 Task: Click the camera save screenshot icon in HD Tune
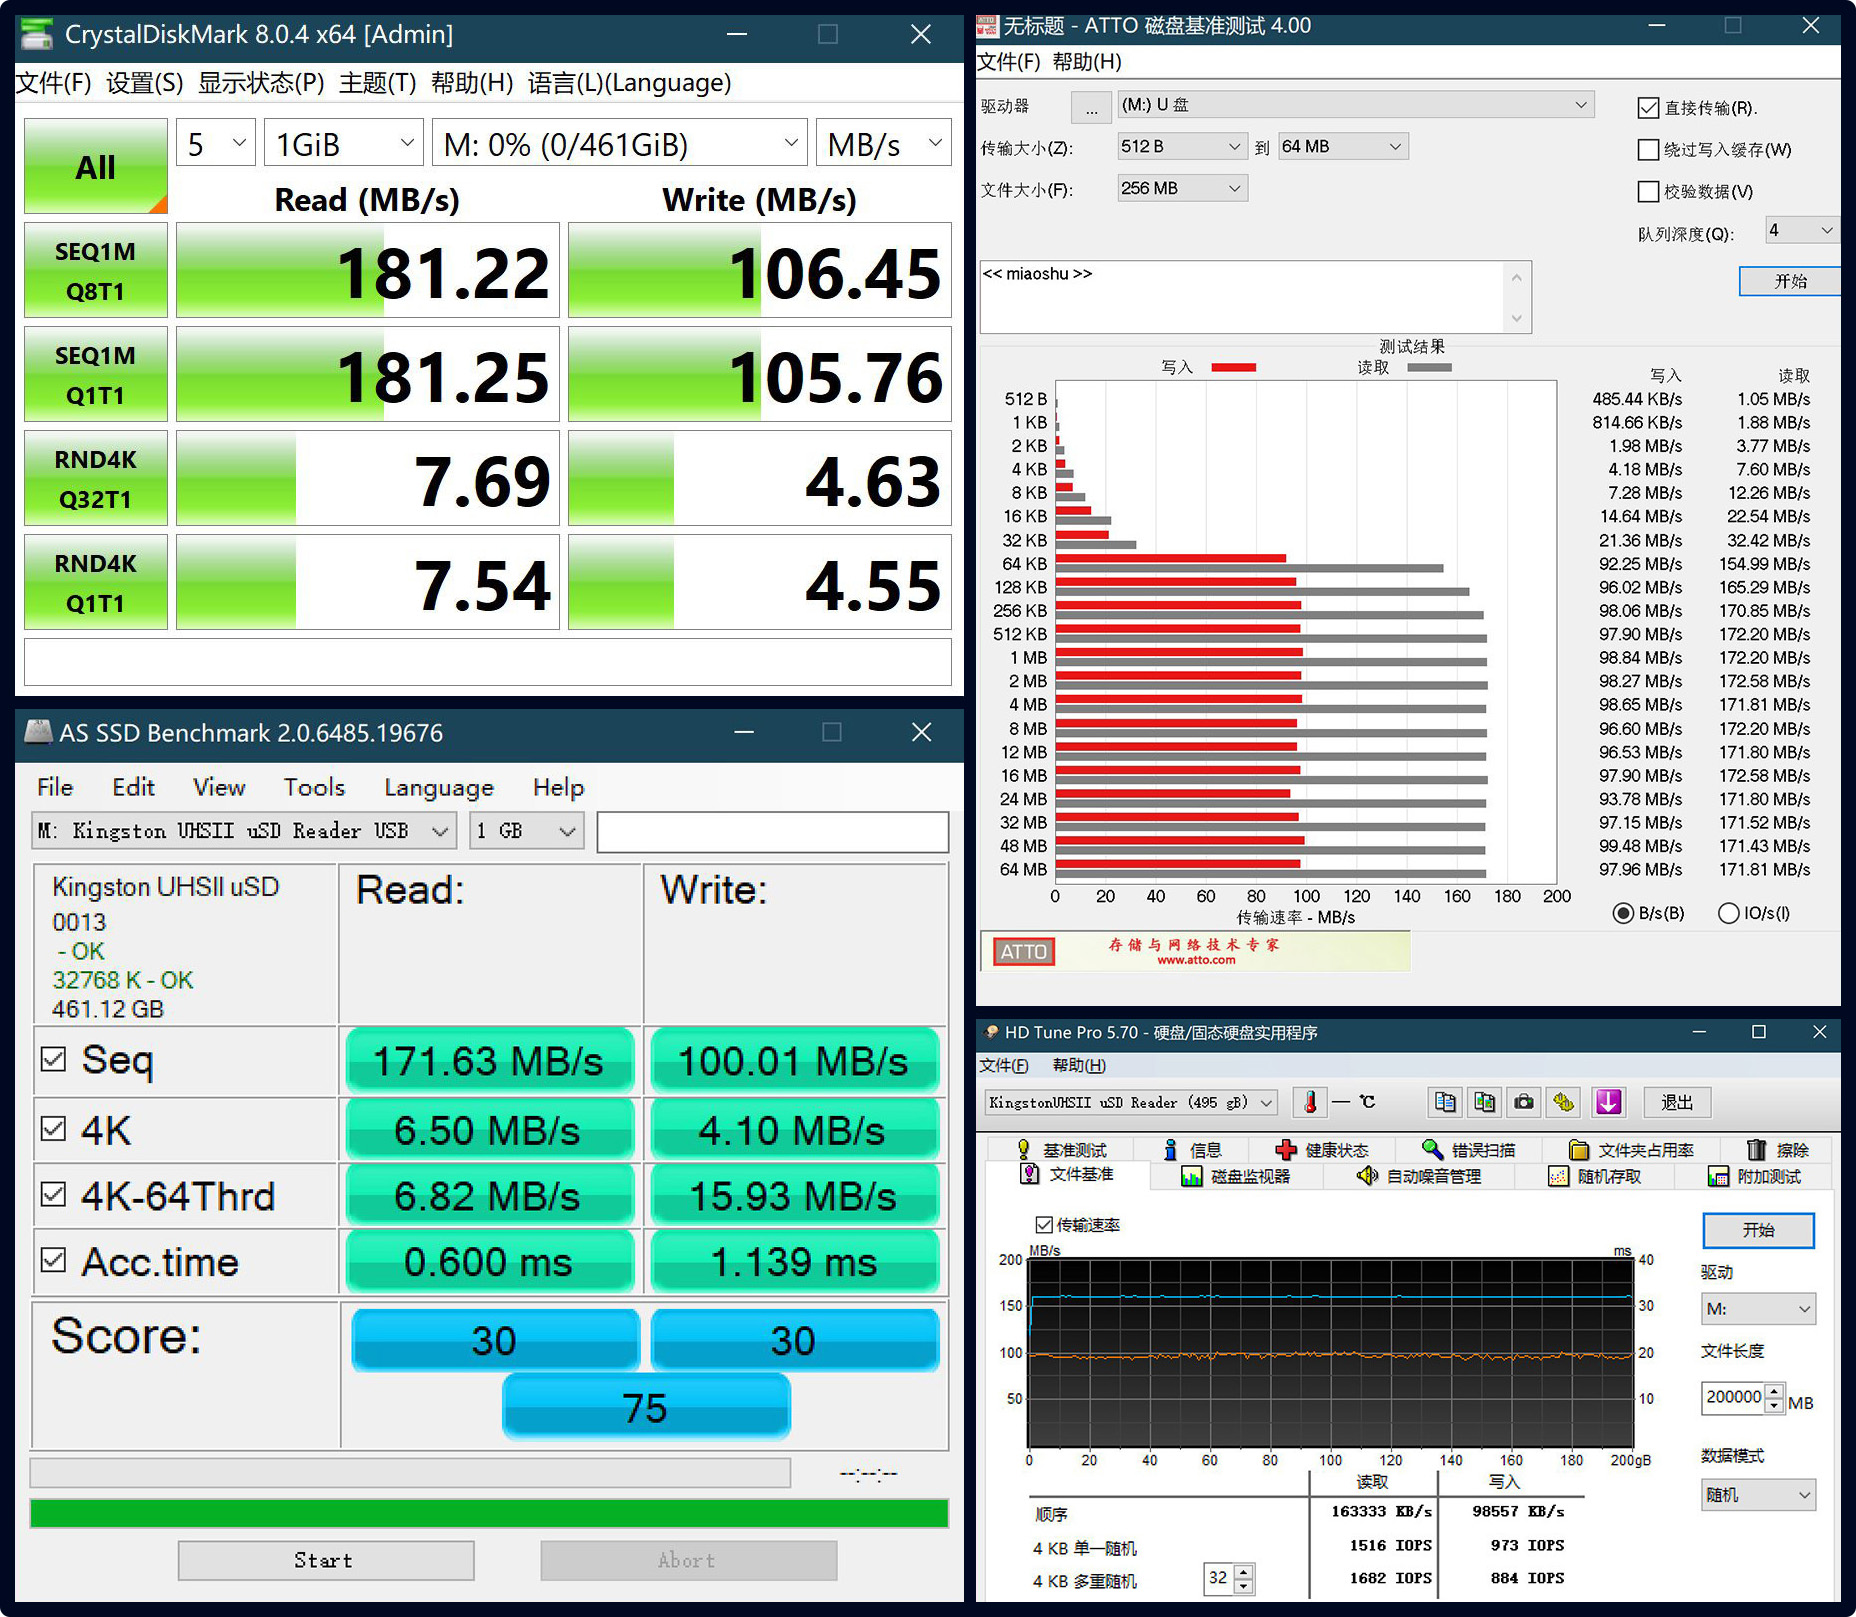point(1524,1102)
